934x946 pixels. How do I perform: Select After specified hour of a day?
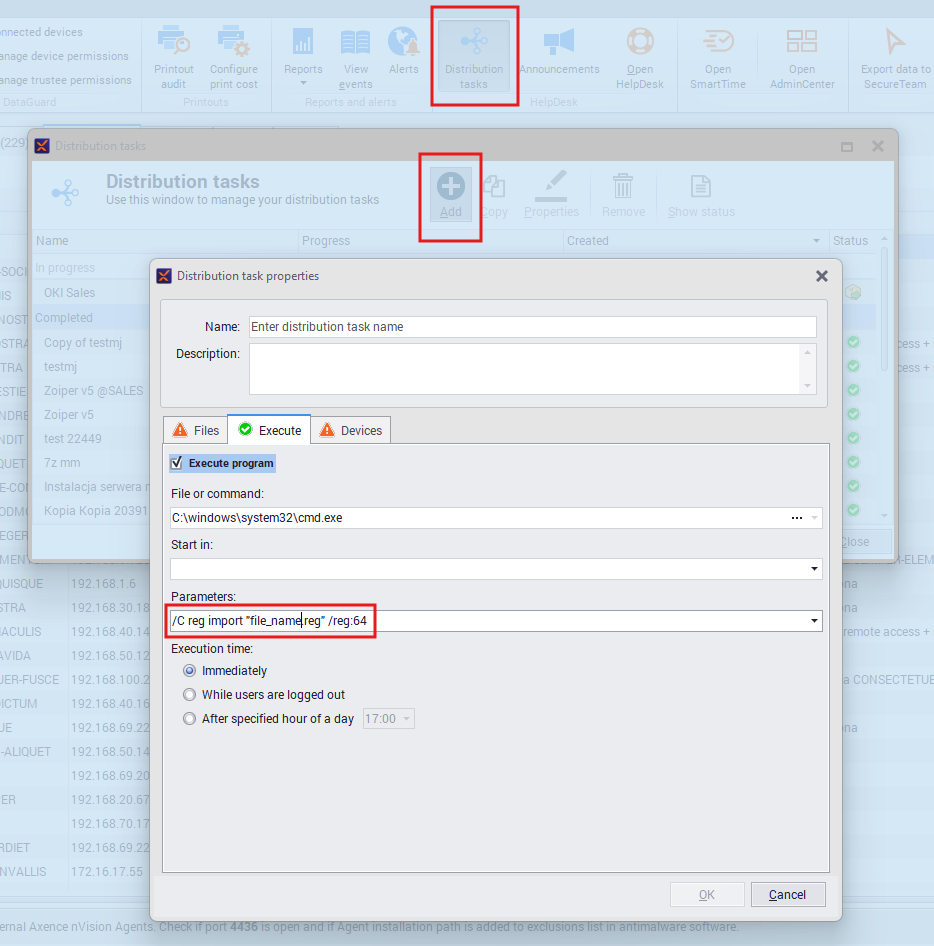point(190,718)
